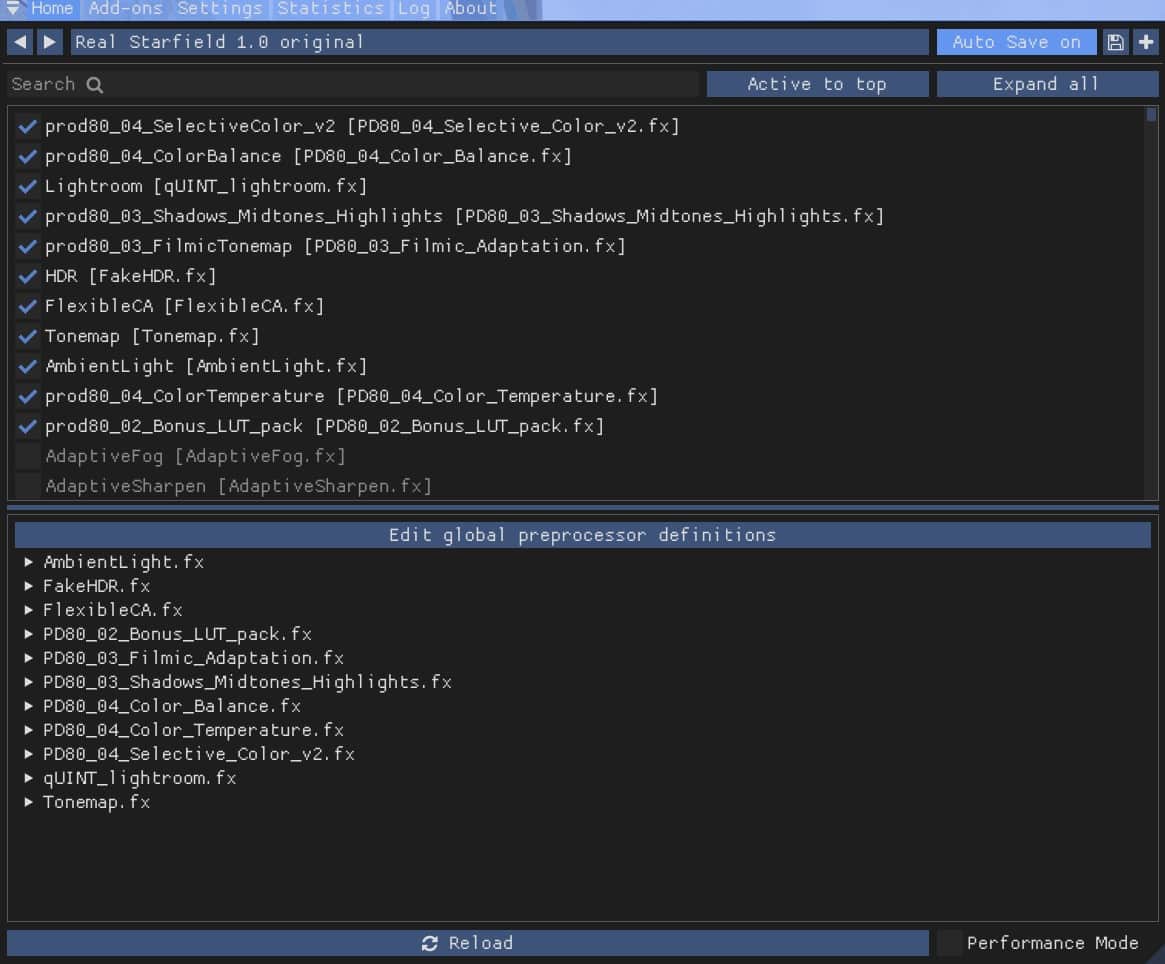
Task: Enable the AdaptiveFog effect checkbox
Action: (27, 456)
